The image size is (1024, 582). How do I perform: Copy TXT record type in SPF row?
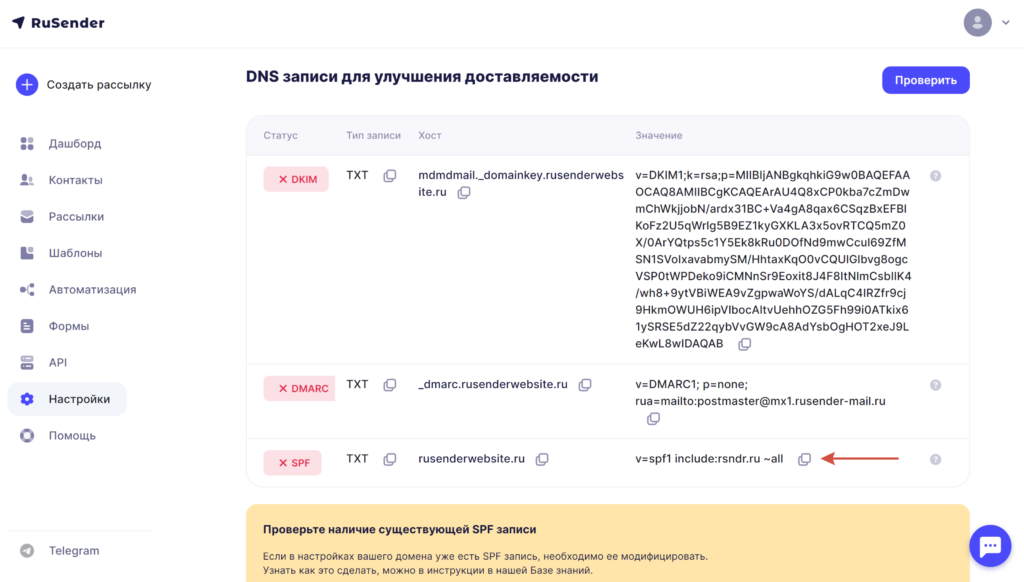390,459
